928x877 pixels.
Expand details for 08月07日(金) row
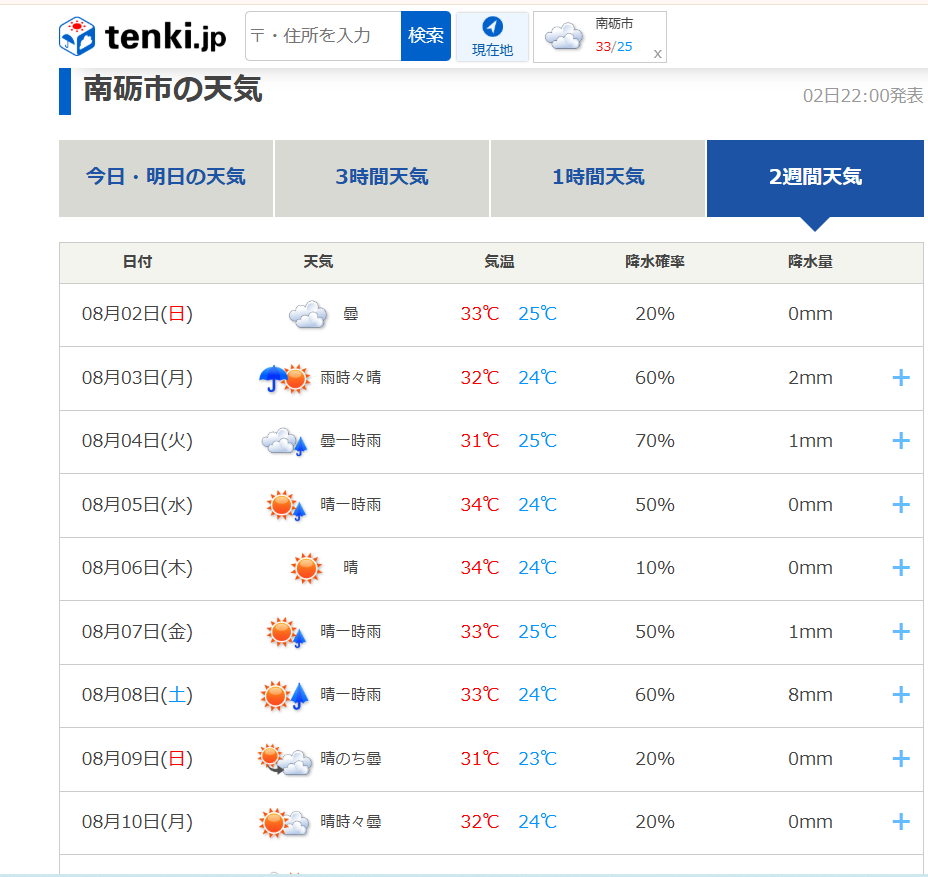click(x=901, y=632)
